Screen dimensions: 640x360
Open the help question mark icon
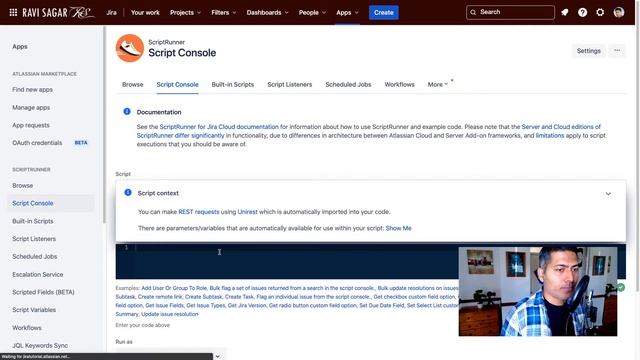[582, 12]
